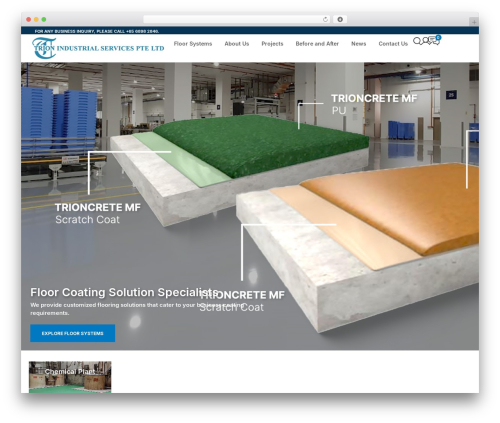Open the News page
Screen dimensions: 500x423
pos(358,44)
